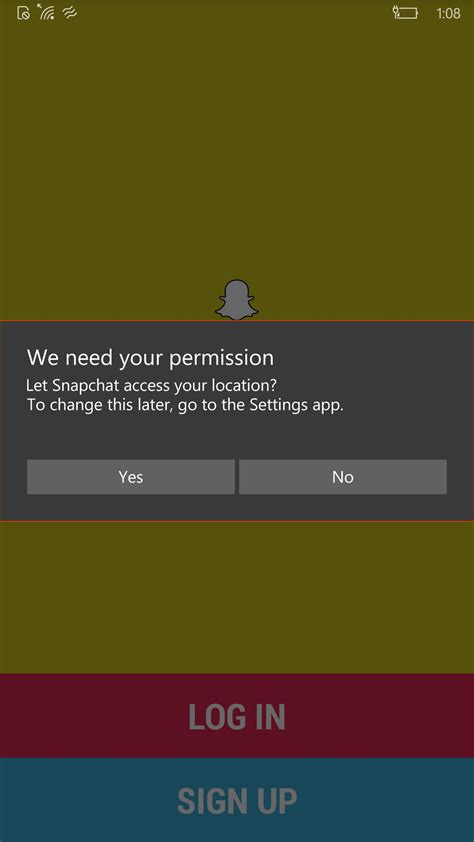Viewport: 474px width, 842px height.
Task: Tap the word "Snapchat" in the prompt message
Action: (86, 387)
